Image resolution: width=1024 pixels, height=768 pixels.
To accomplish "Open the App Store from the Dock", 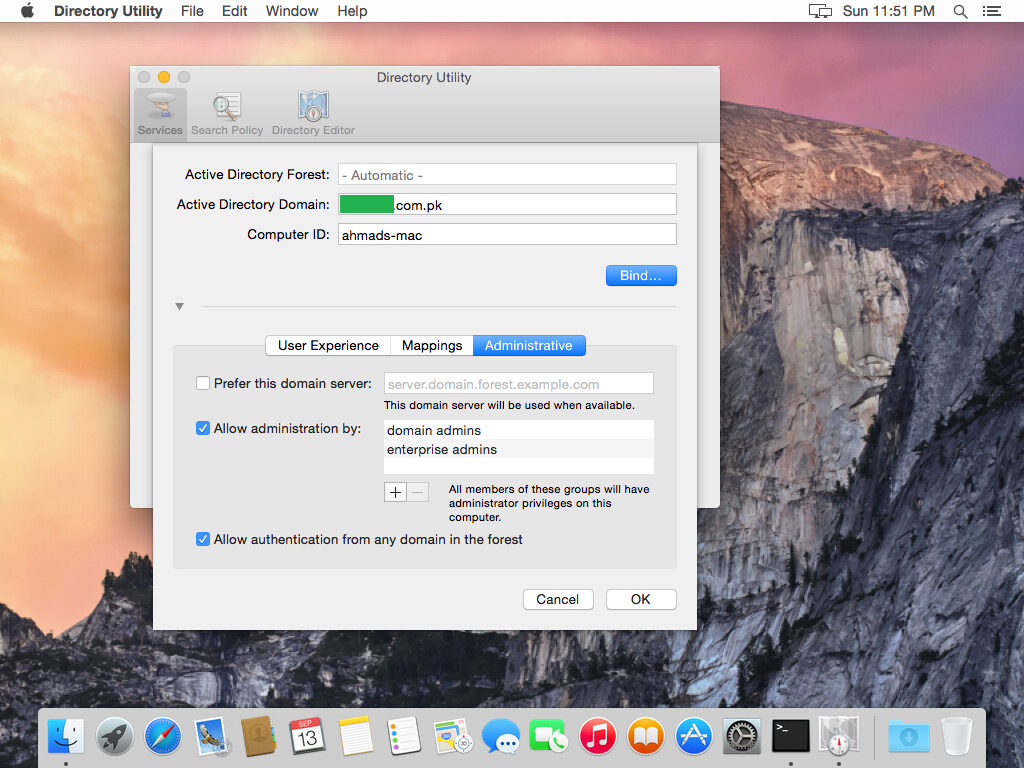I will pos(693,736).
